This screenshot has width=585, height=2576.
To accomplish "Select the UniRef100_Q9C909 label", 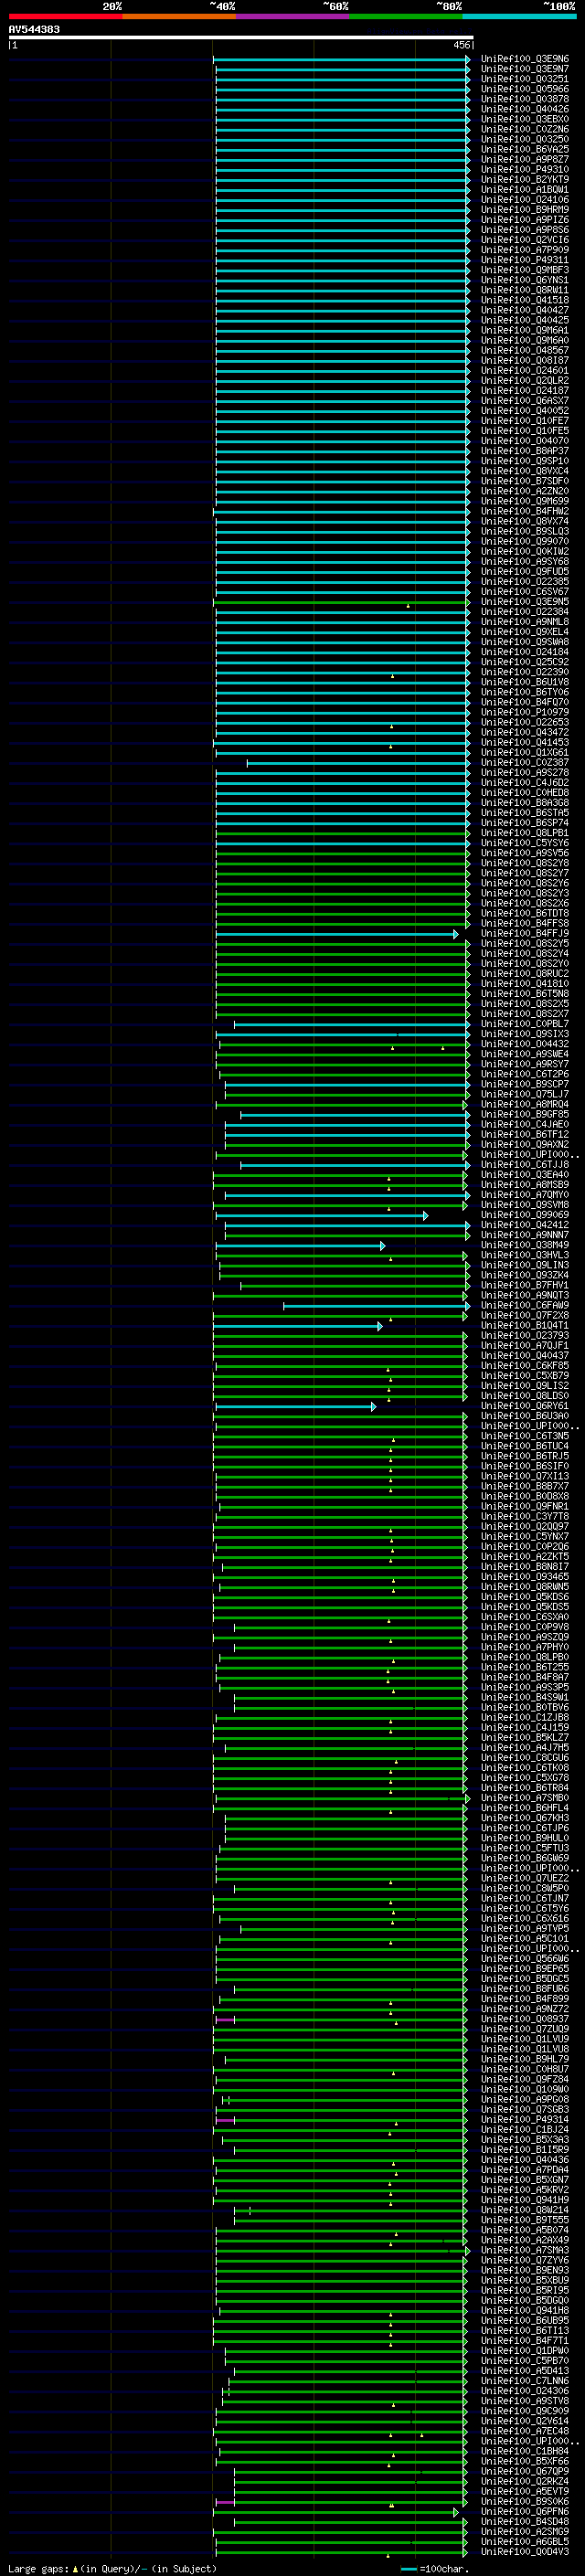I will [x=524, y=2411].
